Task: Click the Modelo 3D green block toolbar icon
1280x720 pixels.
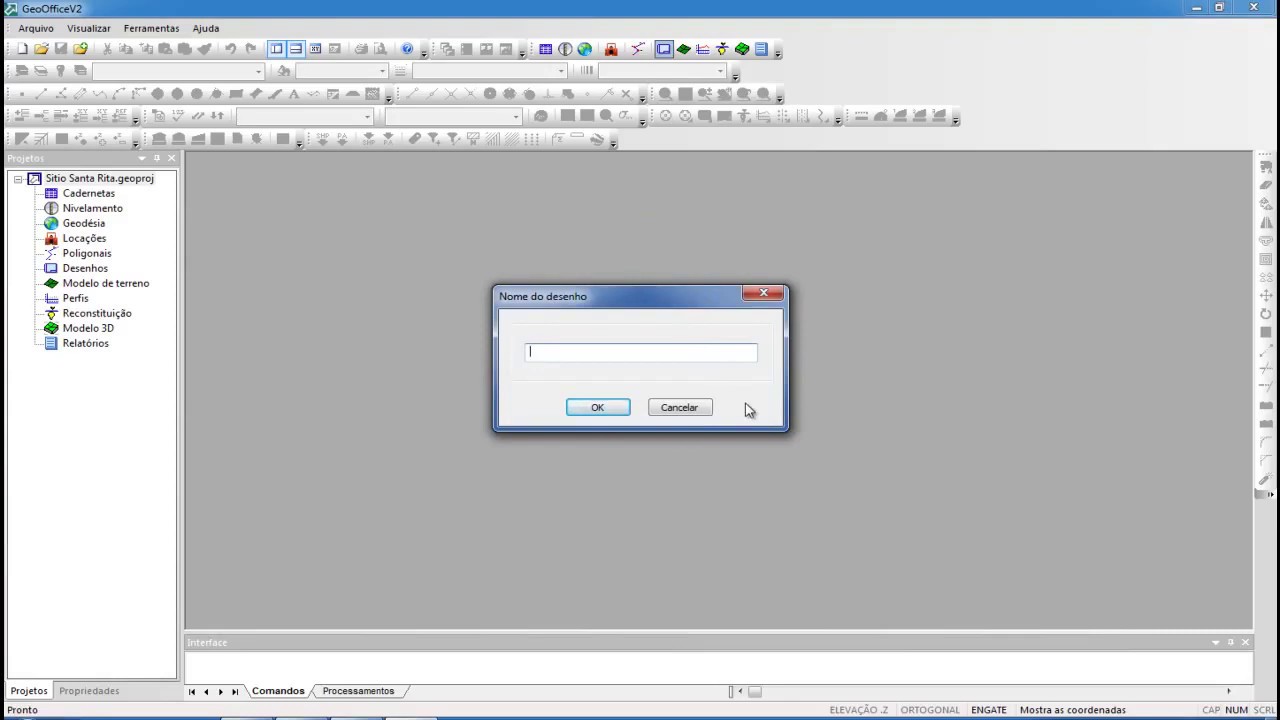Action: pos(742,49)
